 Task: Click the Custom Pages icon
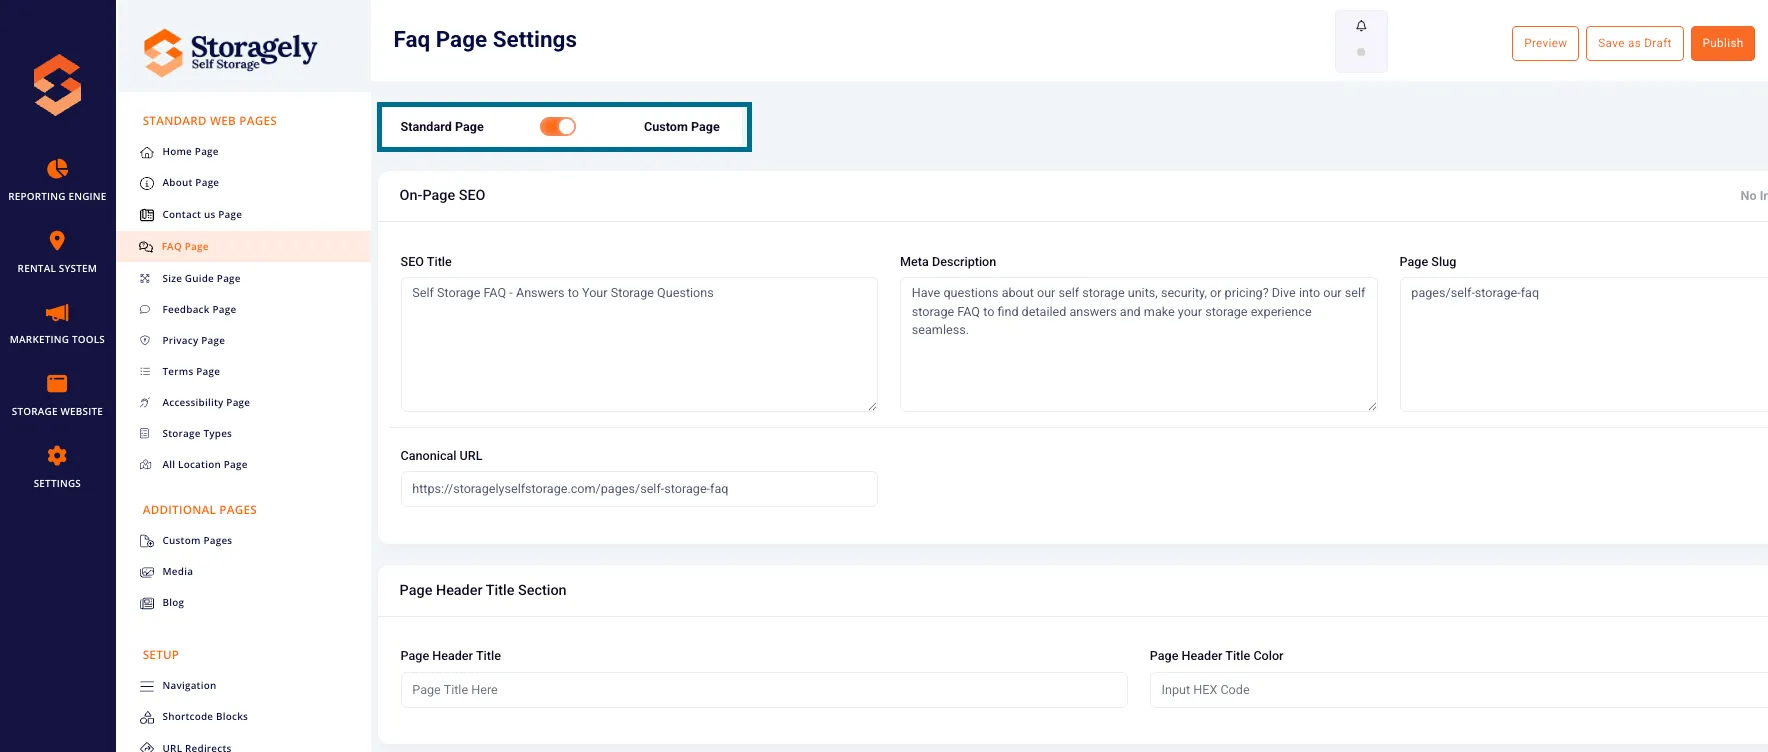147,541
